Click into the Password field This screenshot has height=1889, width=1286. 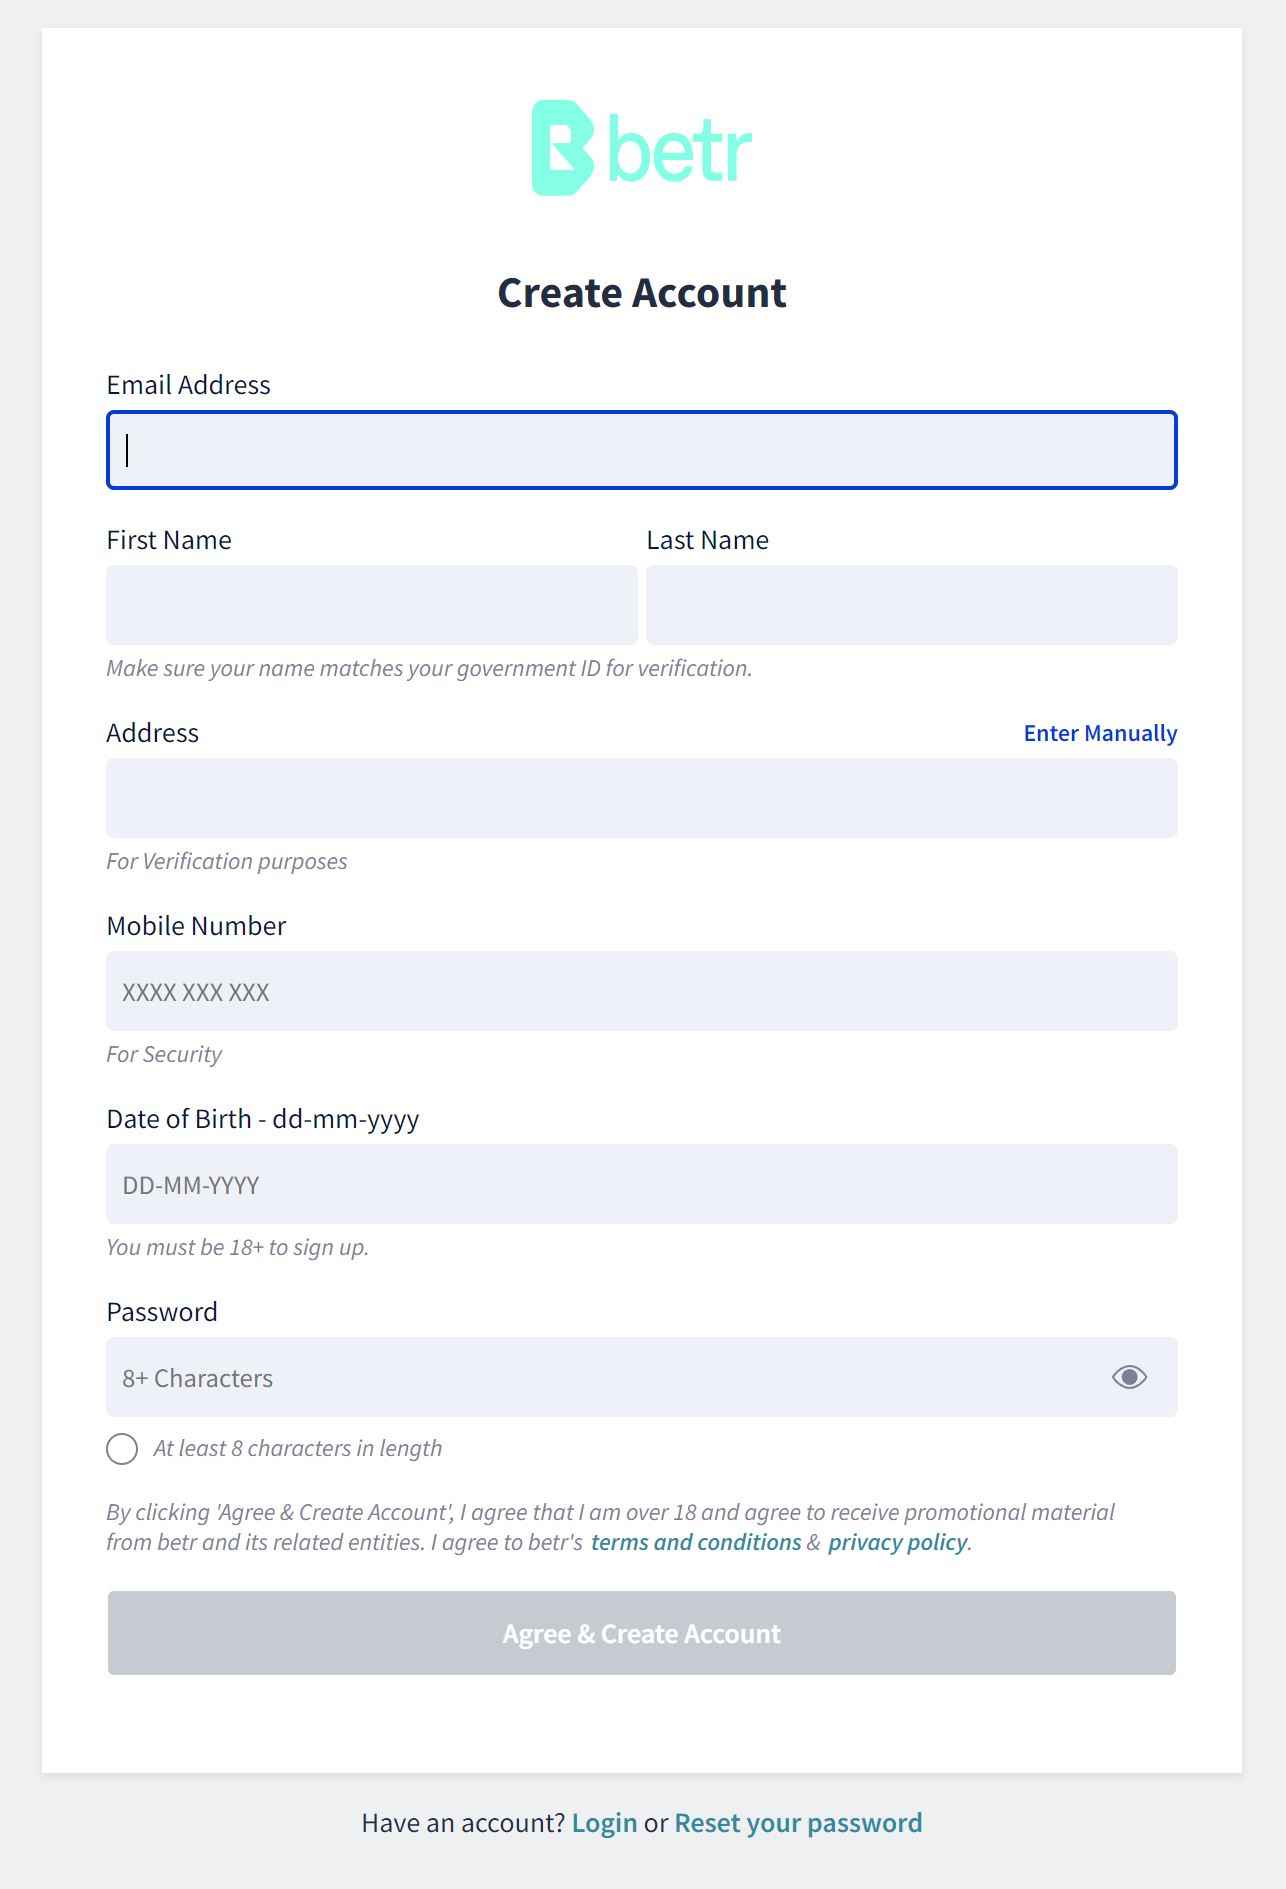pos(600,1377)
